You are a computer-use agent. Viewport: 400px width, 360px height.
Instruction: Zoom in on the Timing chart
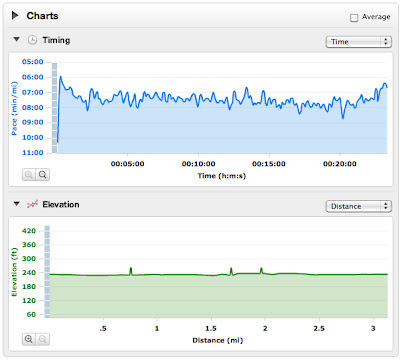(29, 174)
